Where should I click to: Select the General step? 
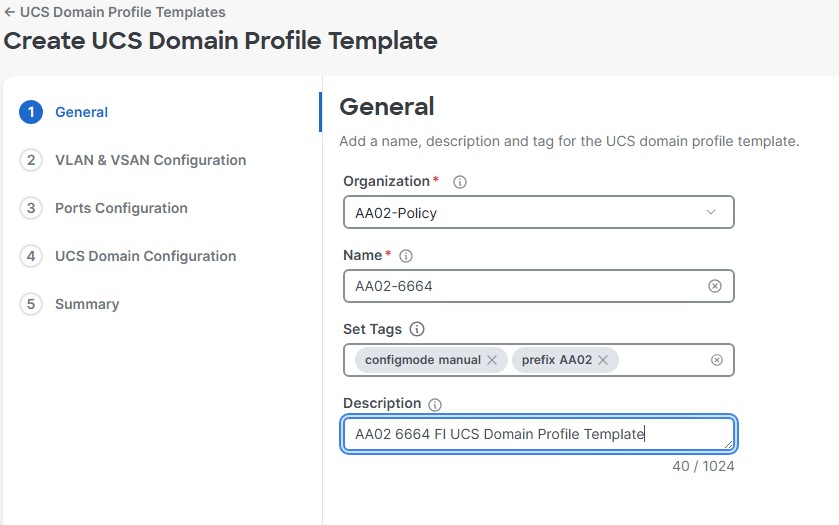click(81, 112)
